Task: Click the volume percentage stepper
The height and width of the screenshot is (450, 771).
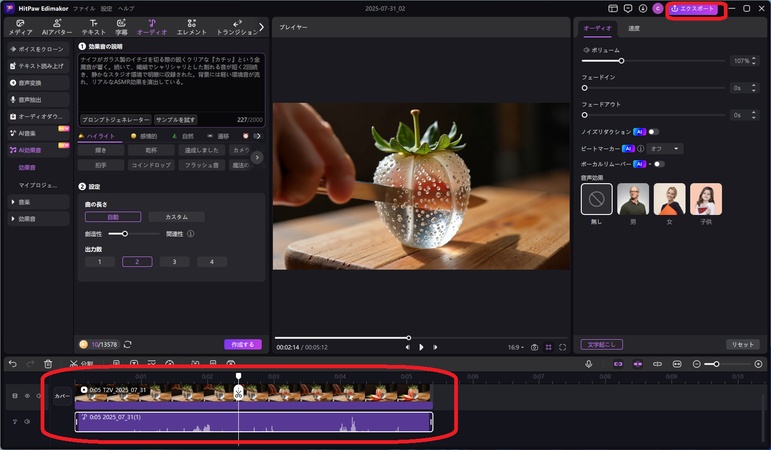Action: (754, 61)
